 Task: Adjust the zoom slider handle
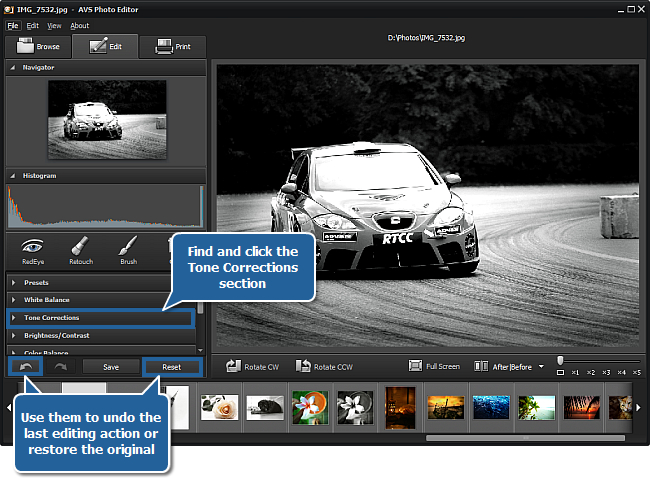click(x=560, y=360)
